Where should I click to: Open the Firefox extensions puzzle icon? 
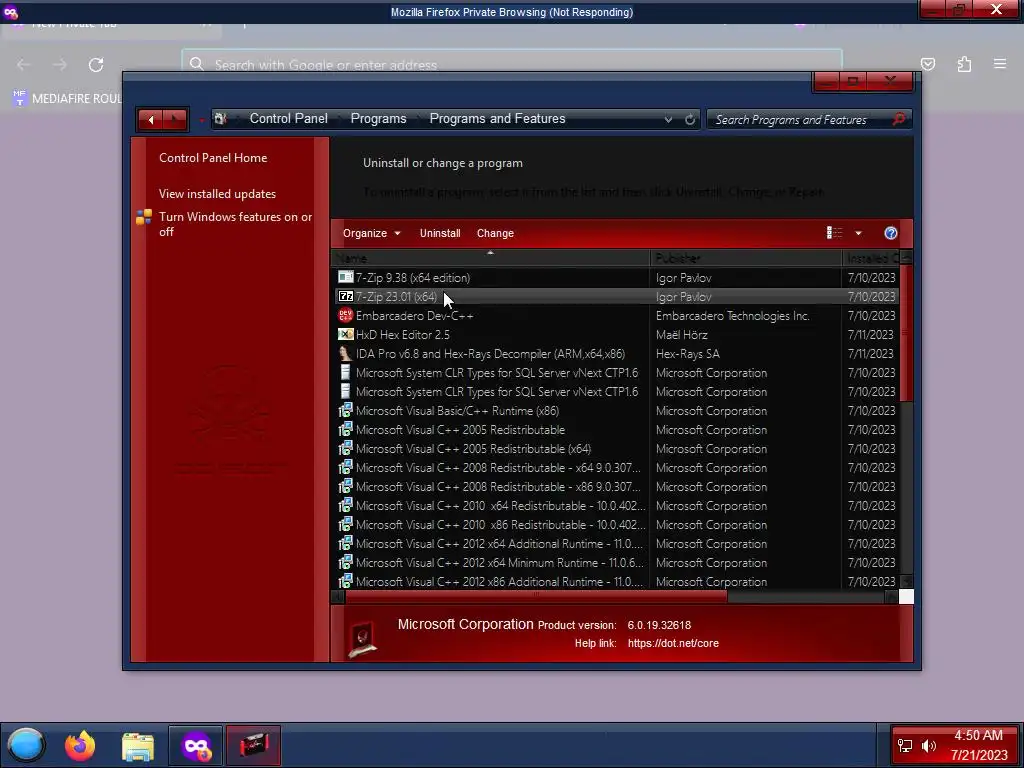tap(964, 64)
